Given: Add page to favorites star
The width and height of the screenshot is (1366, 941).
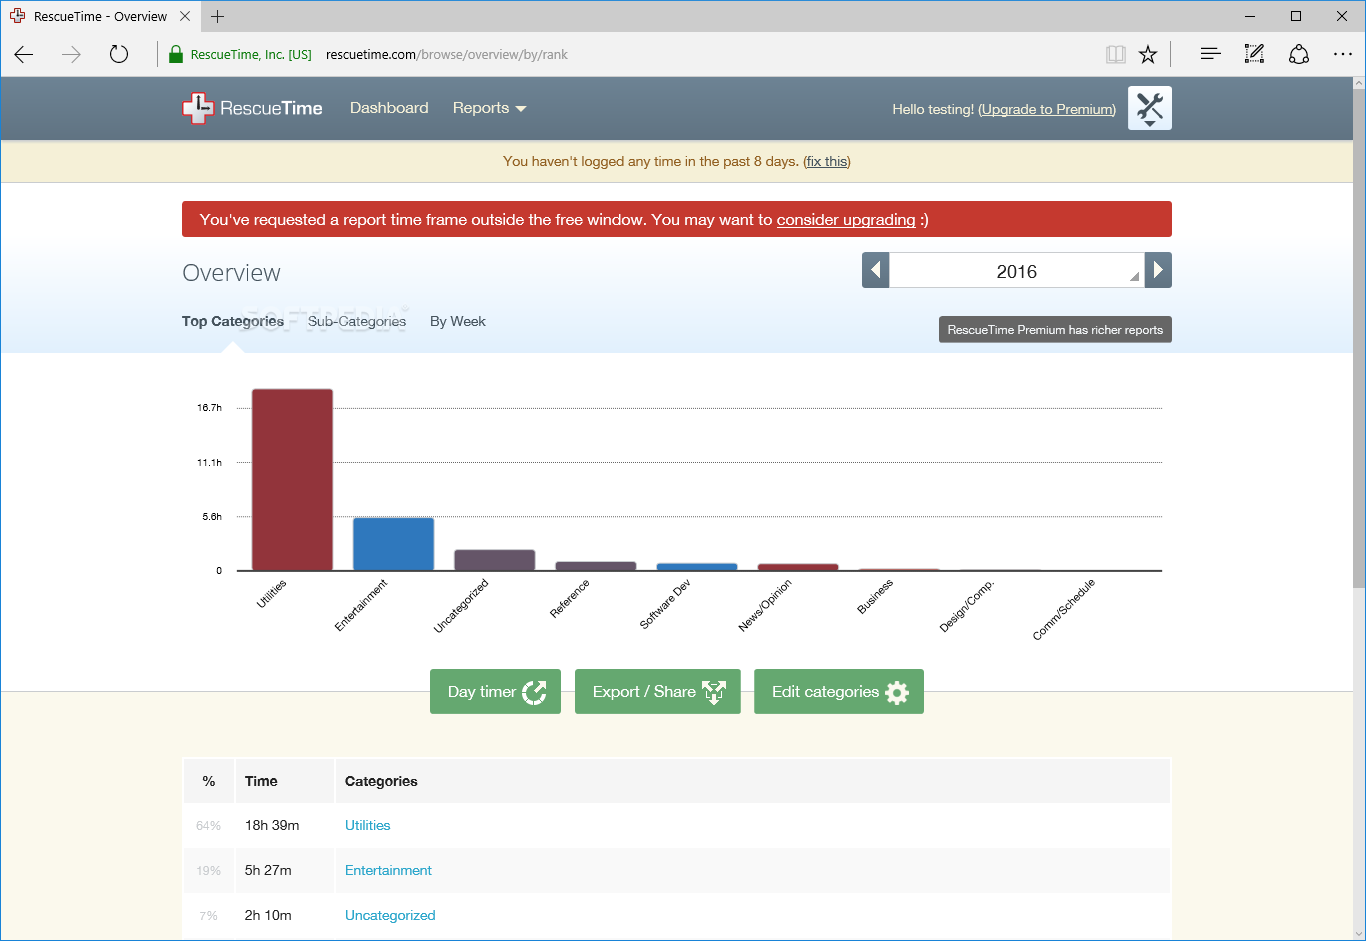Looking at the screenshot, I should [x=1148, y=55].
